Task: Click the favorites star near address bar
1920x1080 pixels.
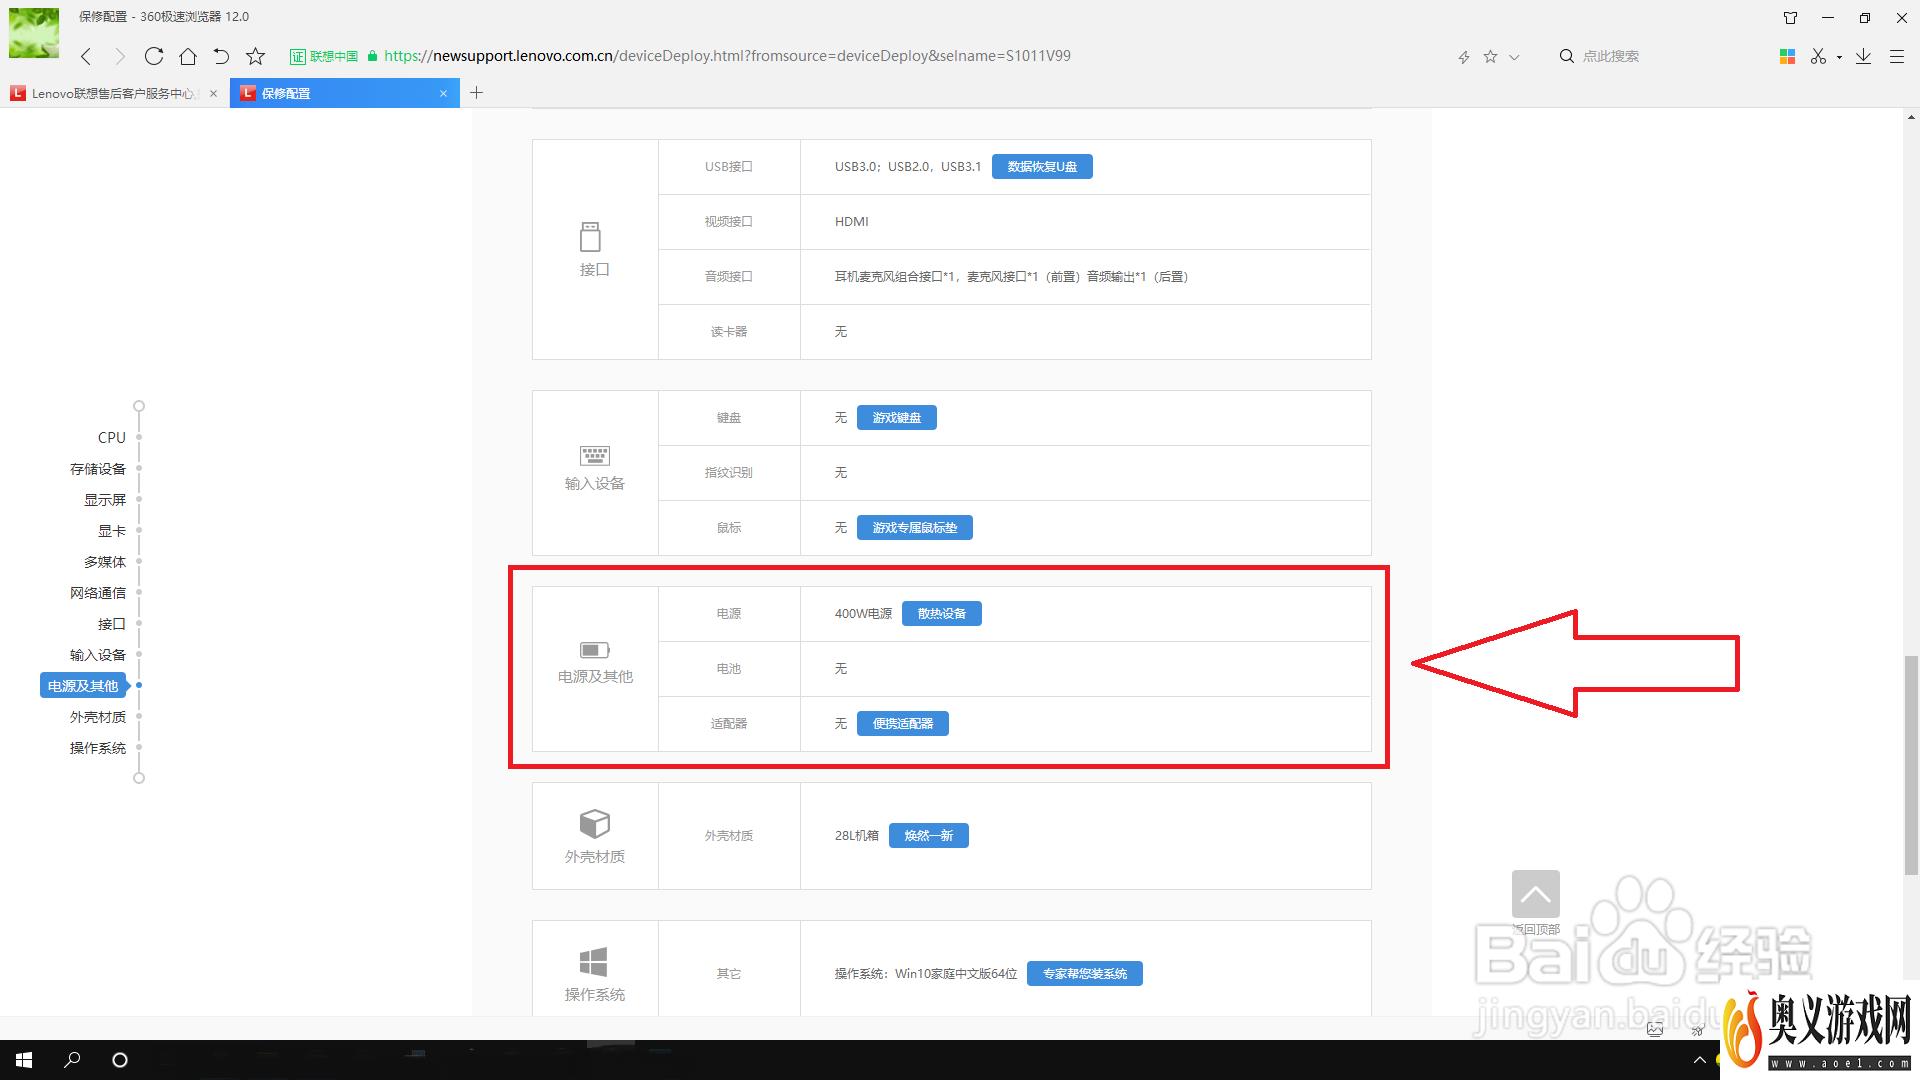Action: coord(1490,57)
